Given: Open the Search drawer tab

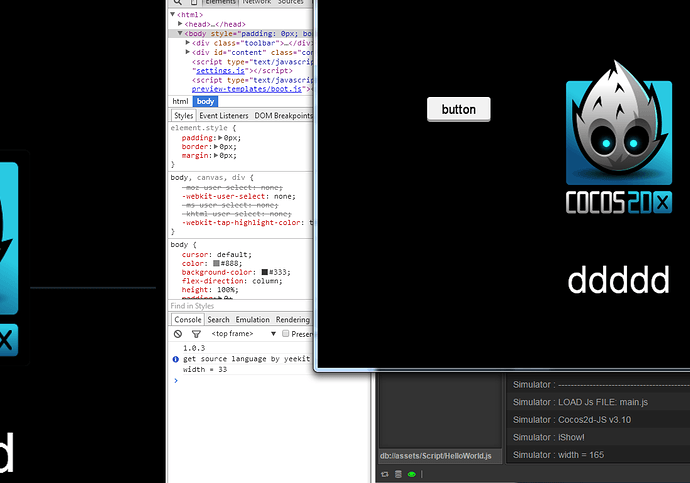Looking at the screenshot, I should coord(218,319).
